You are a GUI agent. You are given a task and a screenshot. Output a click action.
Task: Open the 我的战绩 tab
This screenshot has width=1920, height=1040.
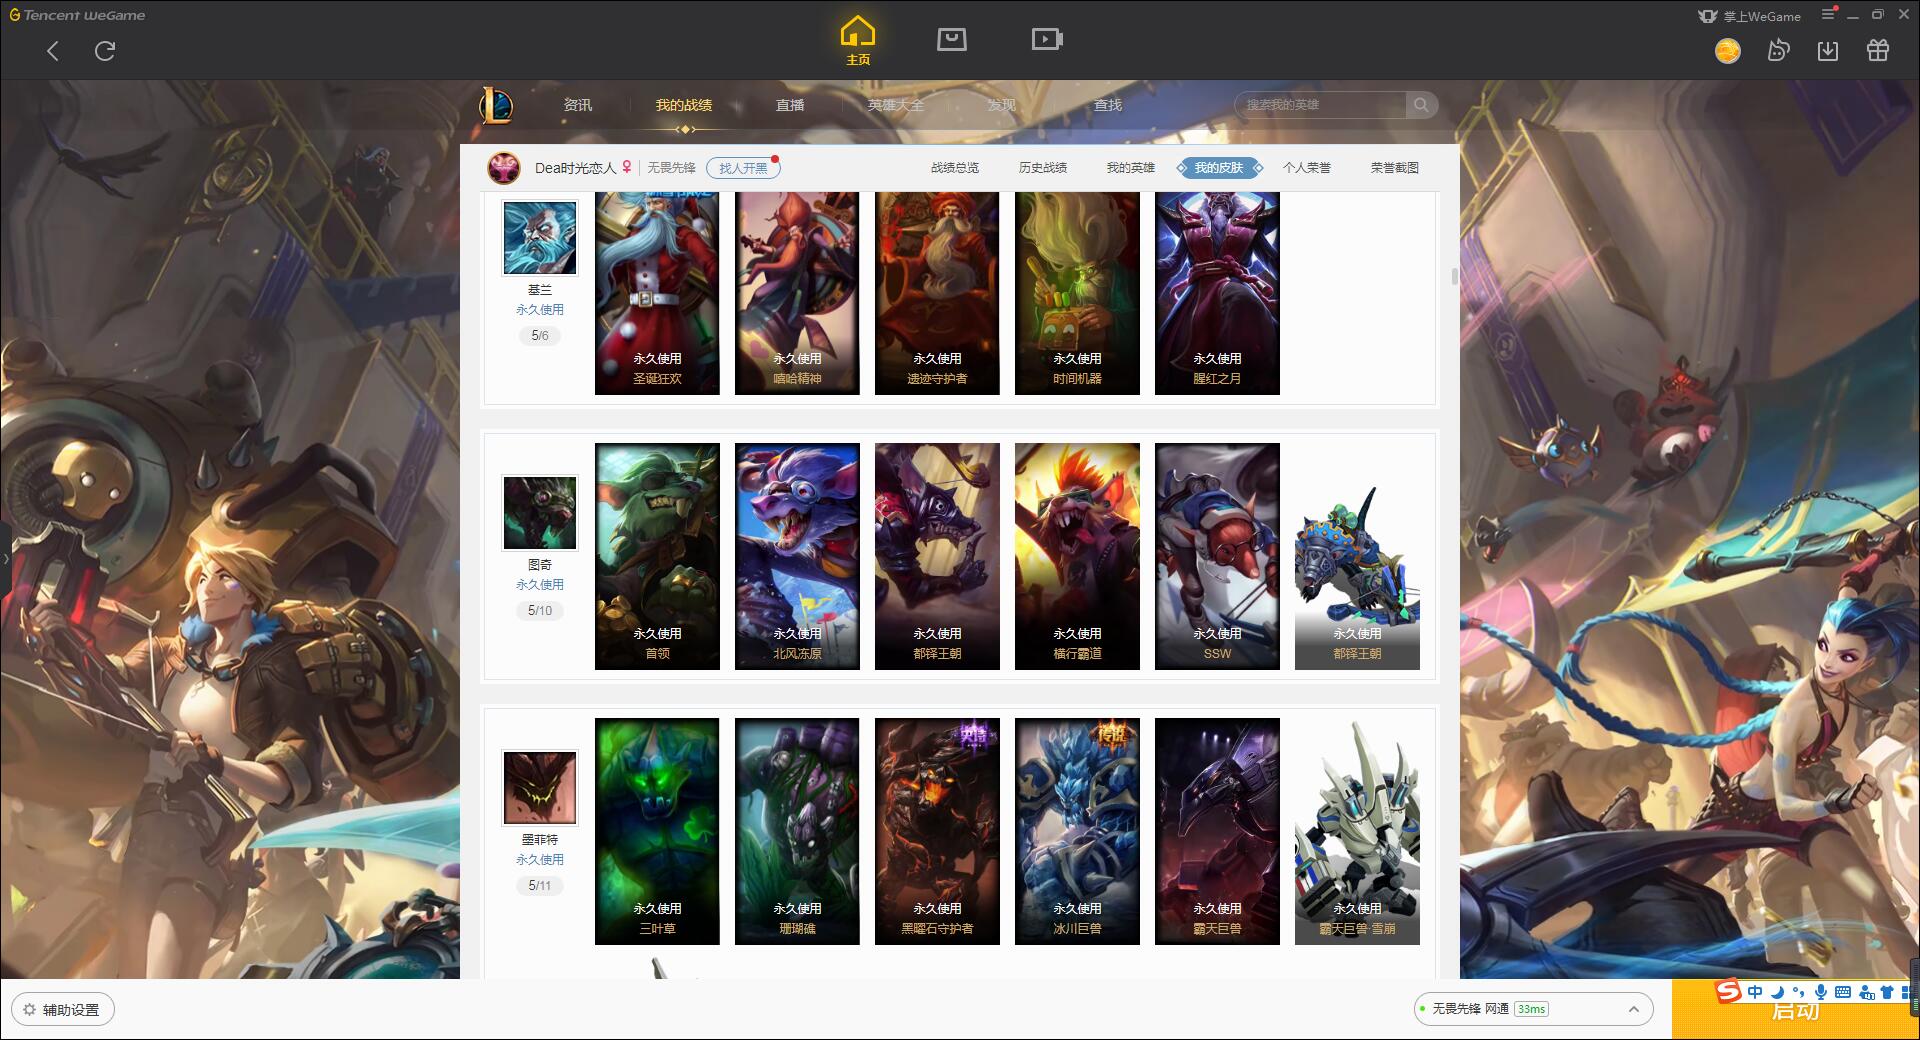pyautogui.click(x=684, y=105)
